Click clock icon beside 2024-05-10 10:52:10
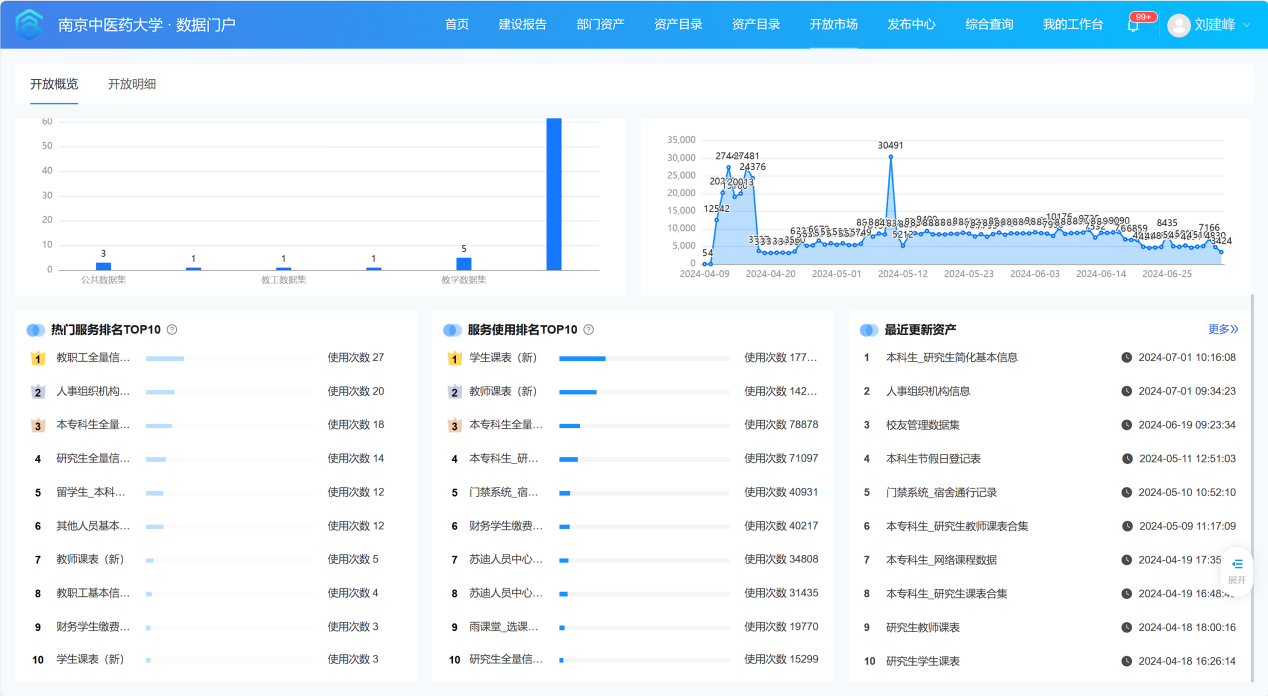Screen dimensions: 1268x696 (x=1127, y=492)
